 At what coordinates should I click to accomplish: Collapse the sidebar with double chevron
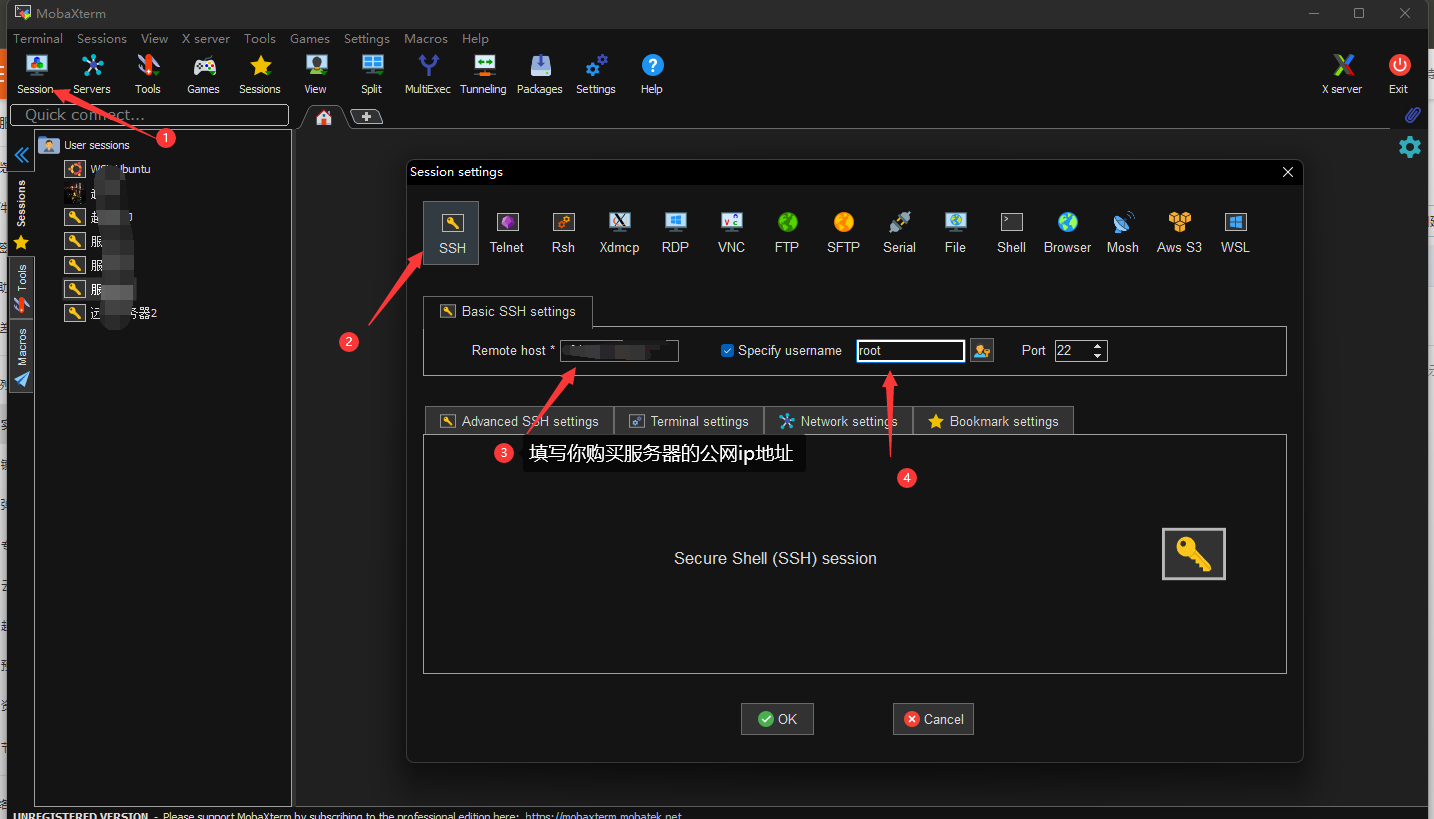(21, 155)
